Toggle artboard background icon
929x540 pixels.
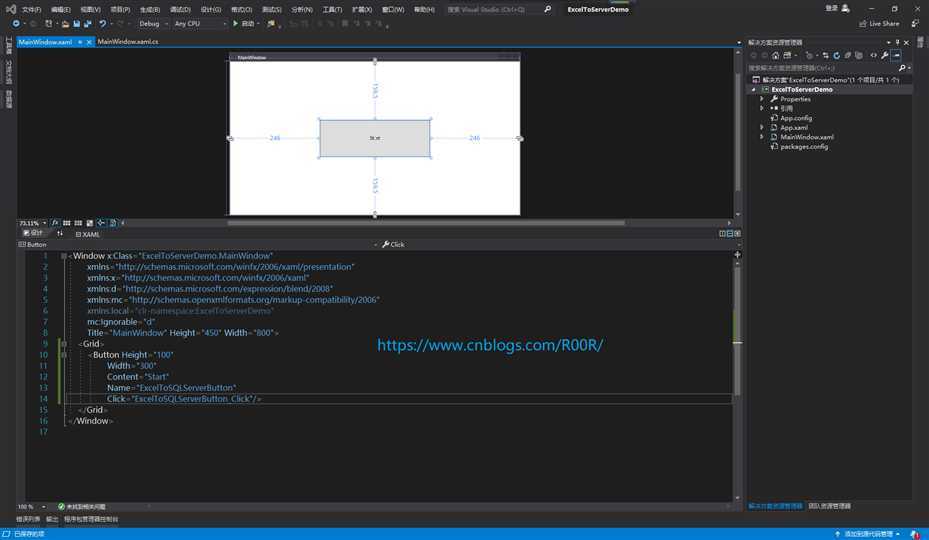89,223
